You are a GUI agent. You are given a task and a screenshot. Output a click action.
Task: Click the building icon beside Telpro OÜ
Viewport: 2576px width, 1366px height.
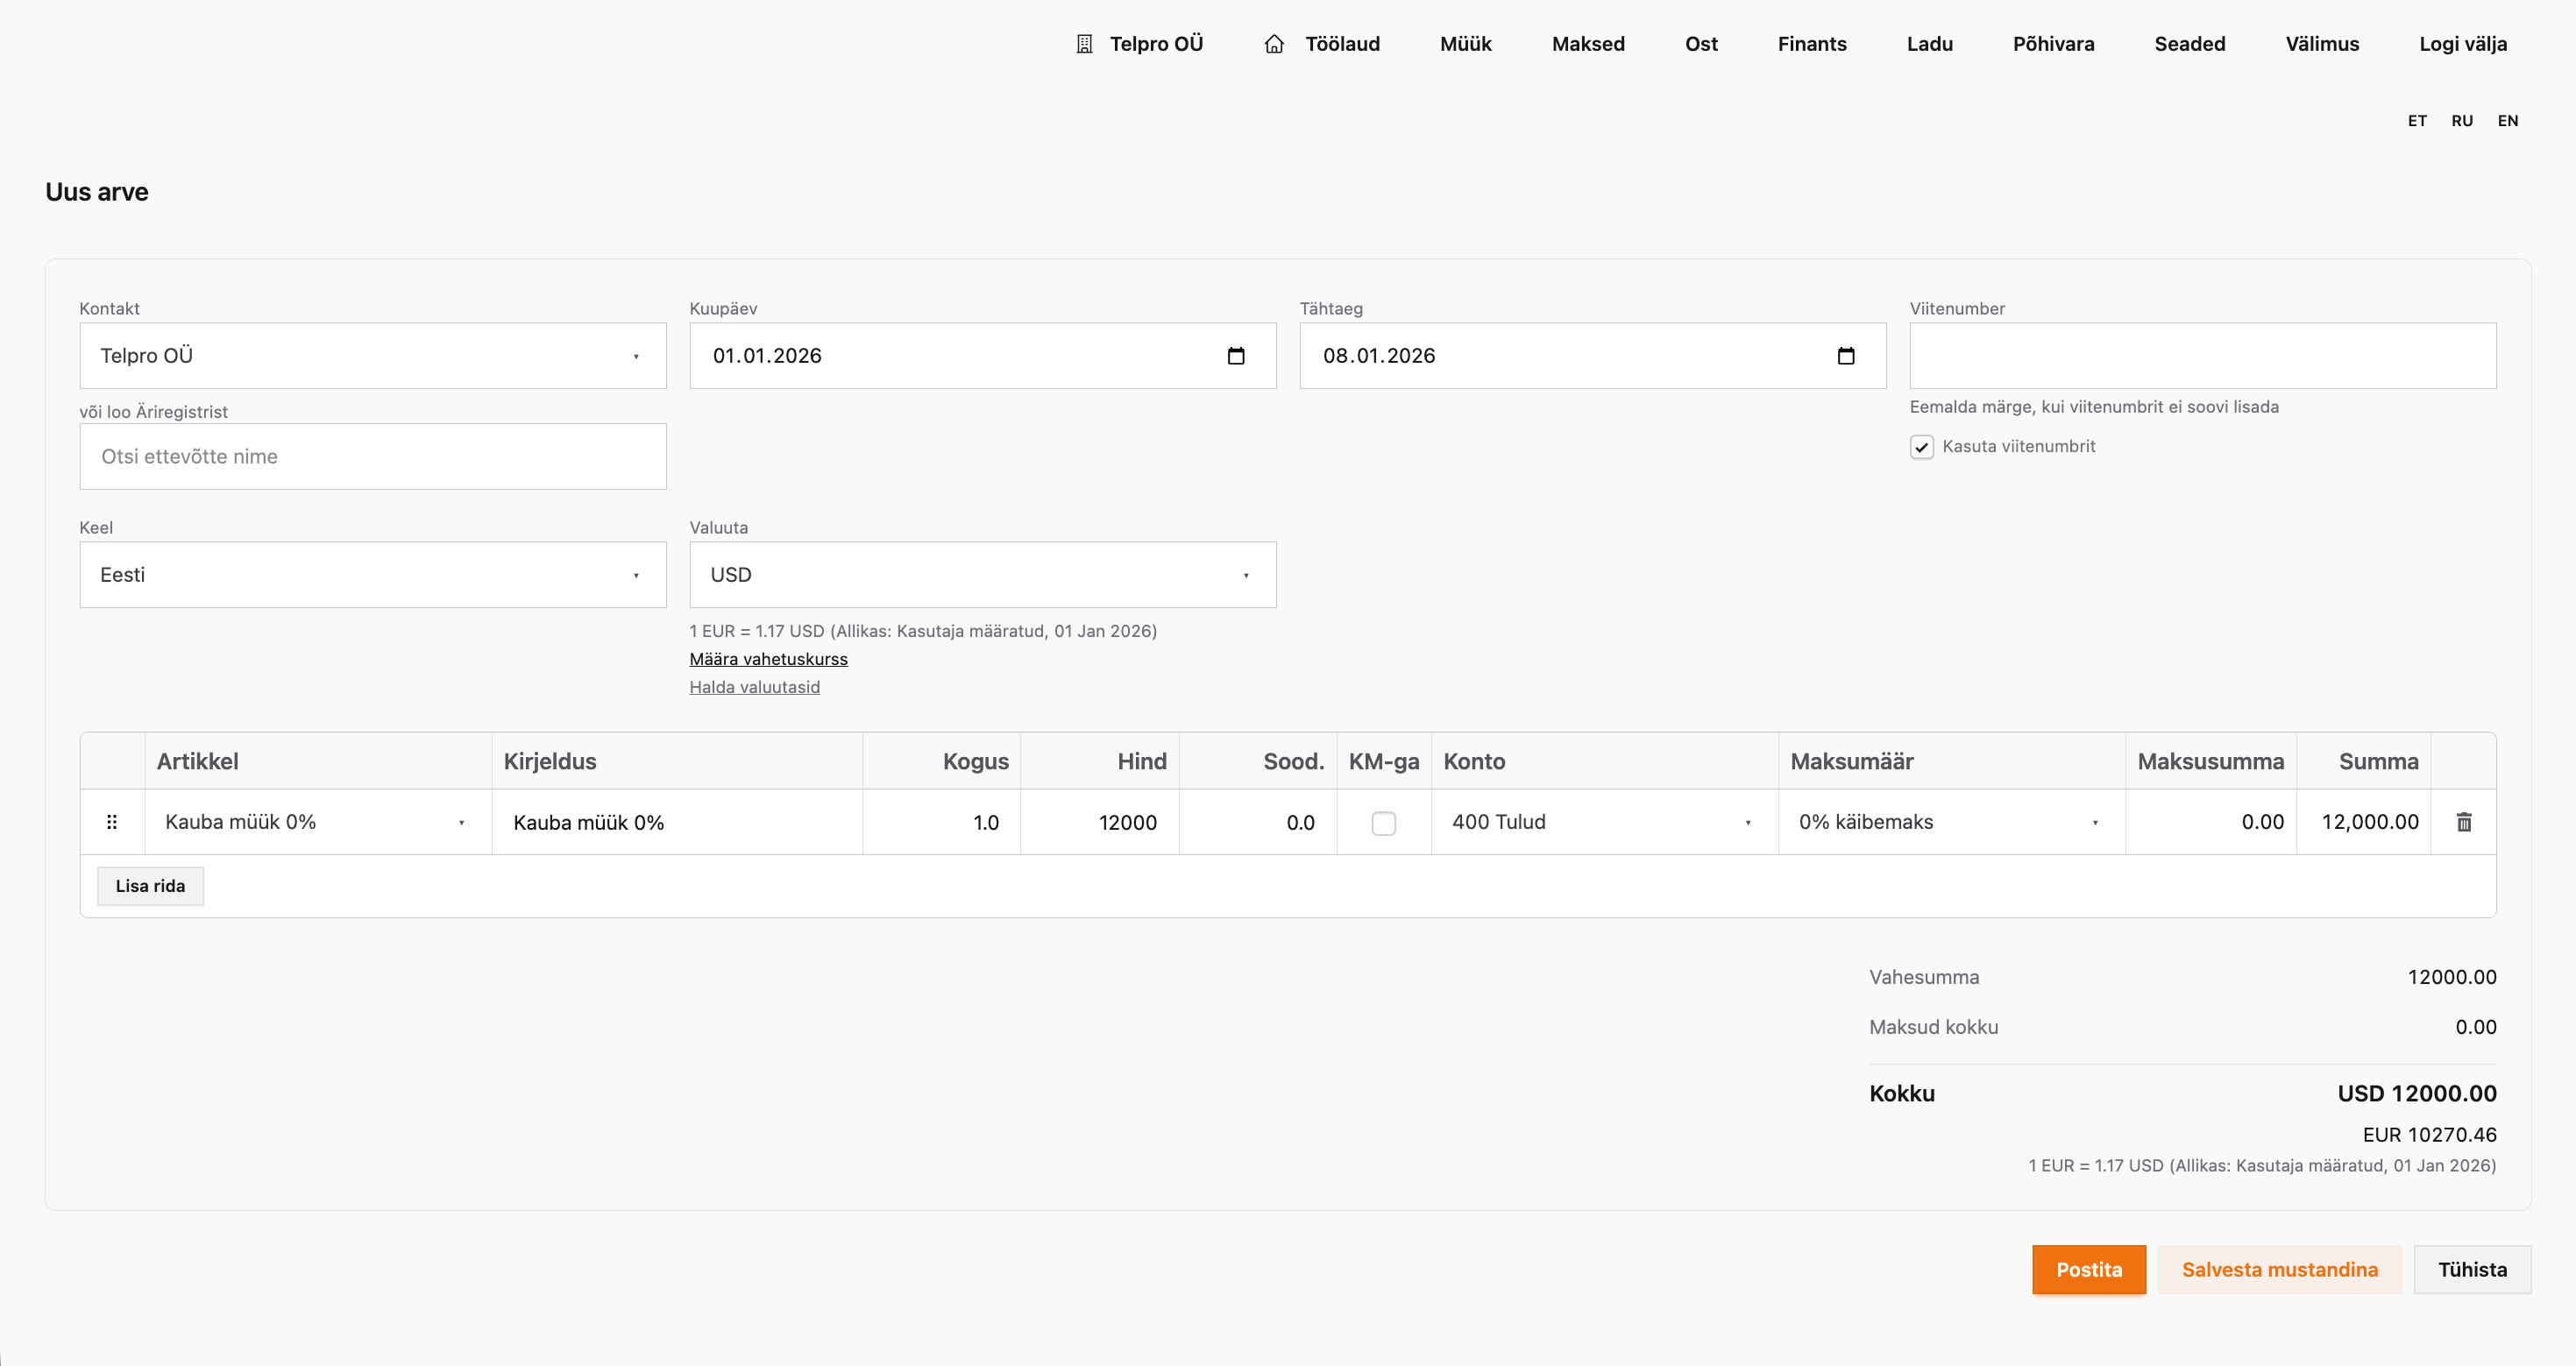pyautogui.click(x=1084, y=44)
